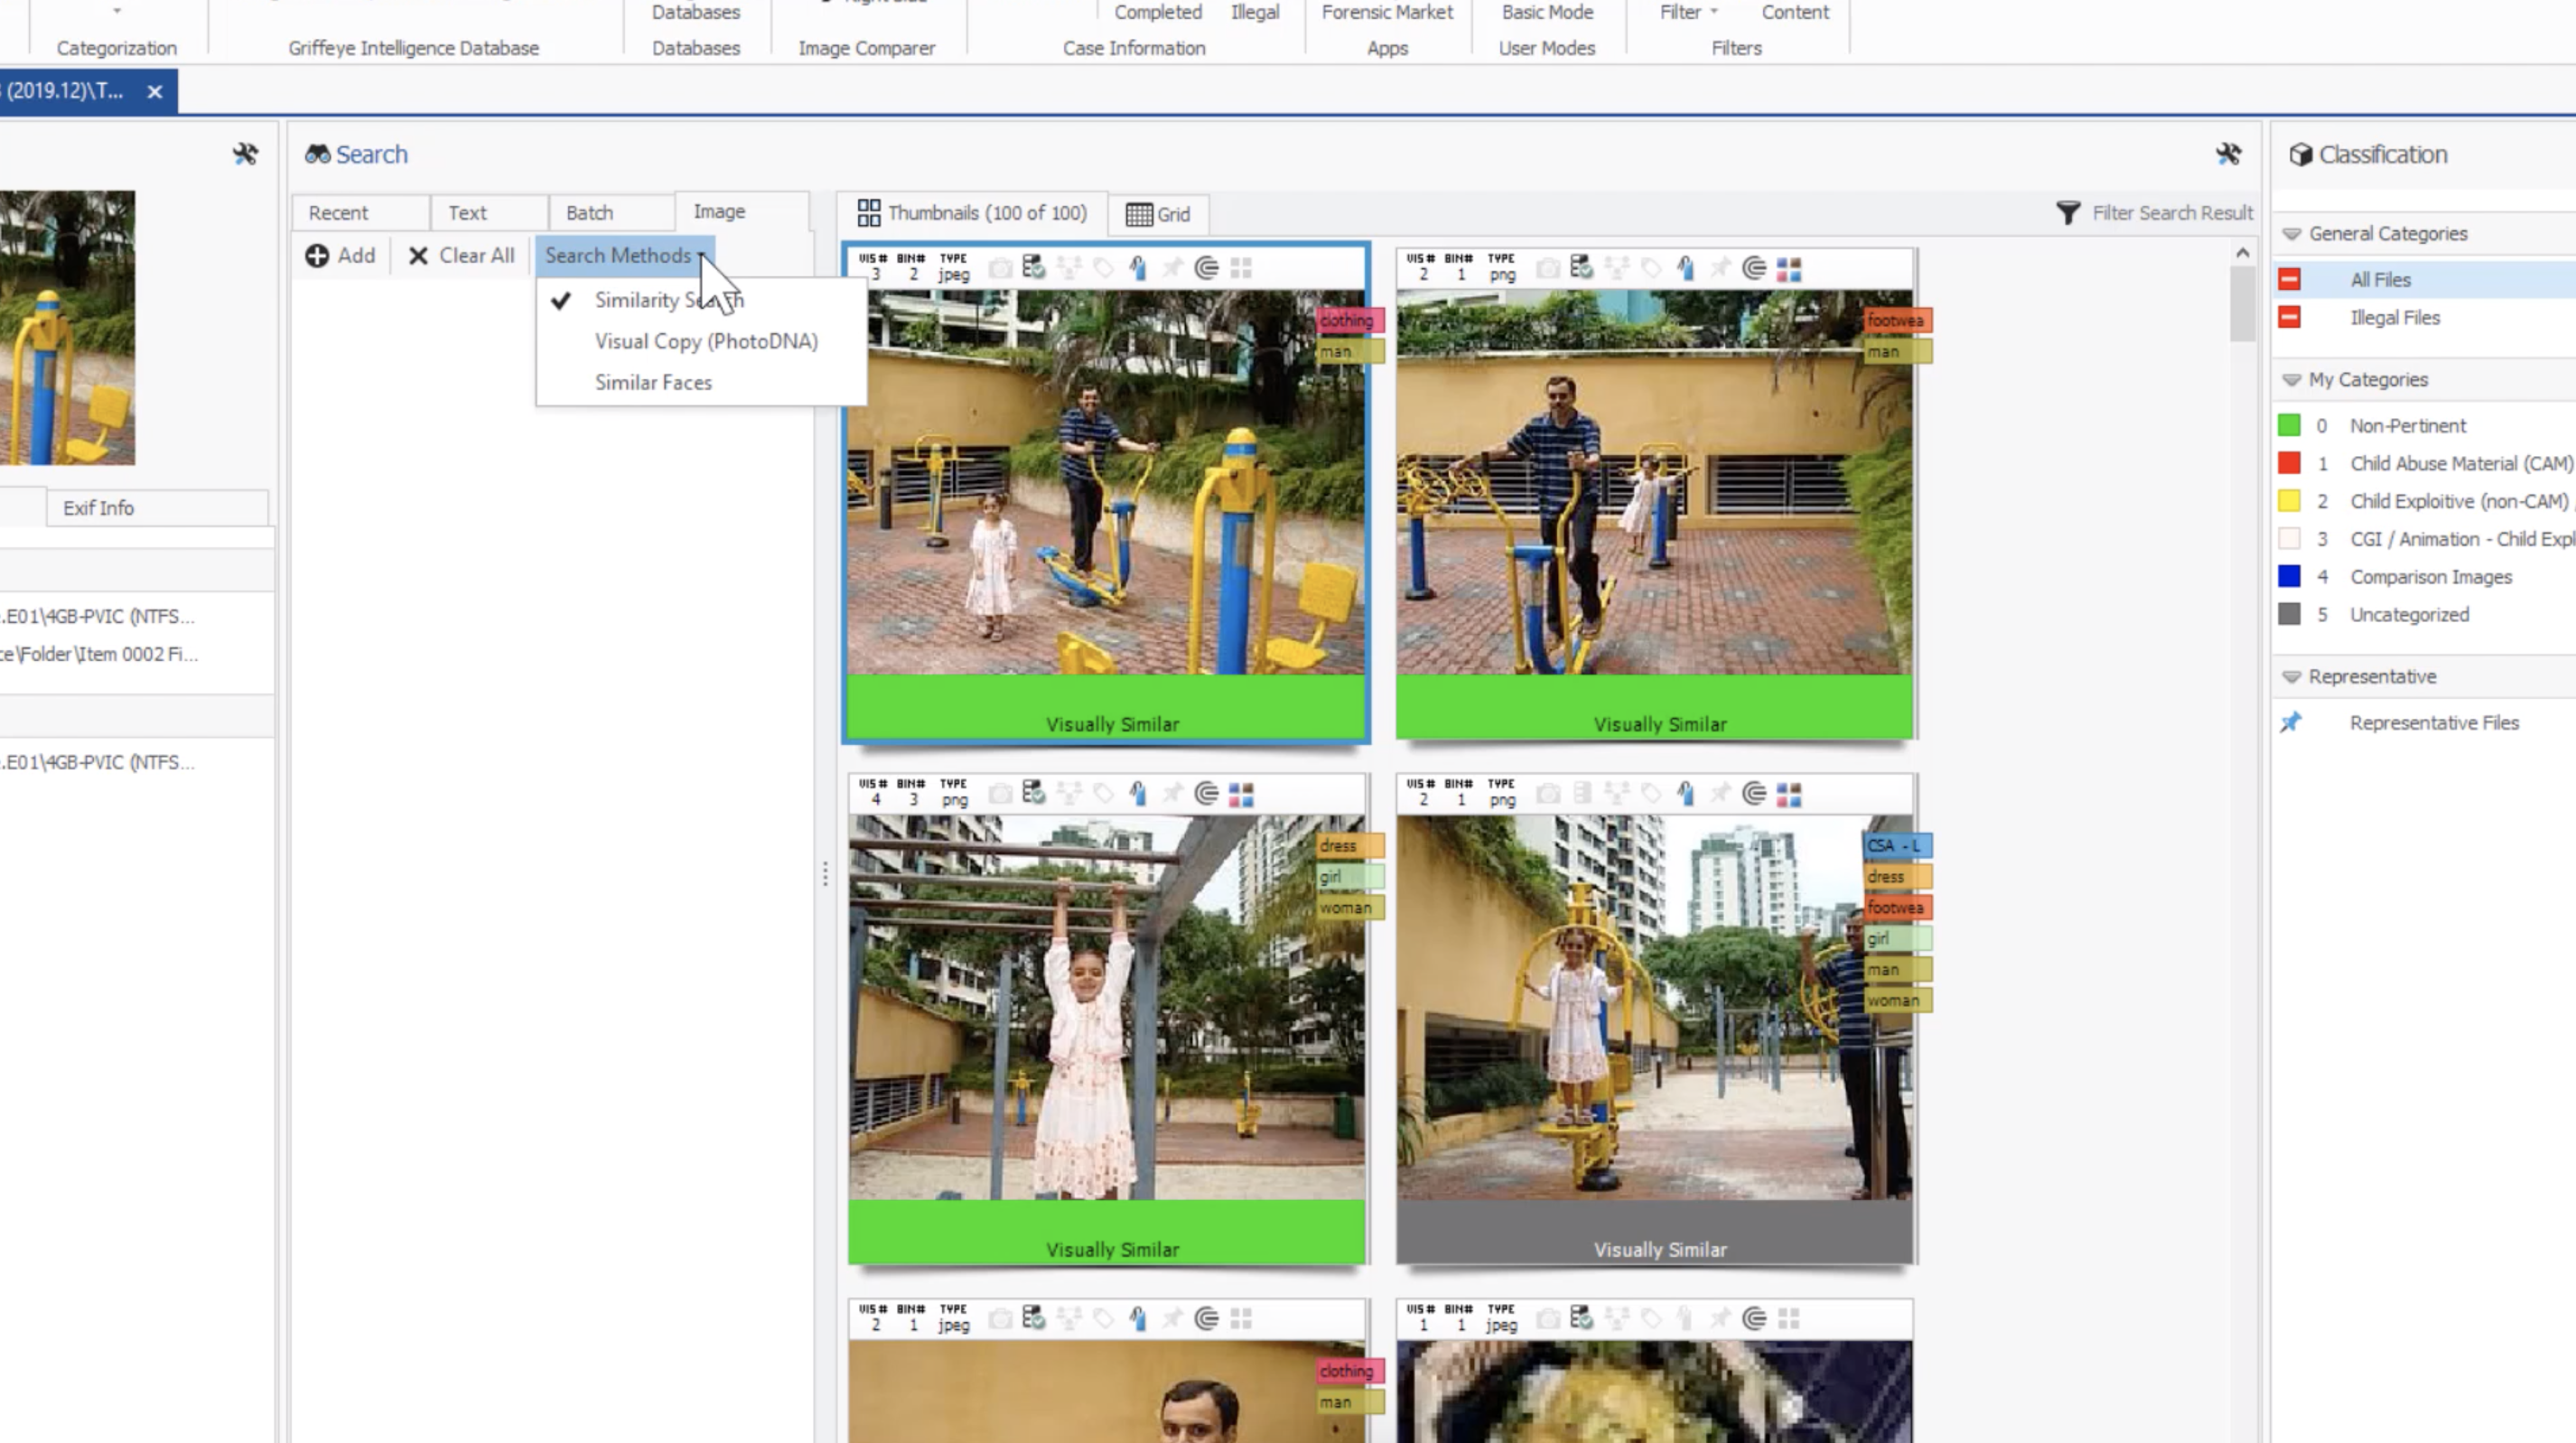Screen dimensions: 2576x1443
Task: Click the grey grid icon on the first jpeg thumbnail
Action: [x=1241, y=267]
